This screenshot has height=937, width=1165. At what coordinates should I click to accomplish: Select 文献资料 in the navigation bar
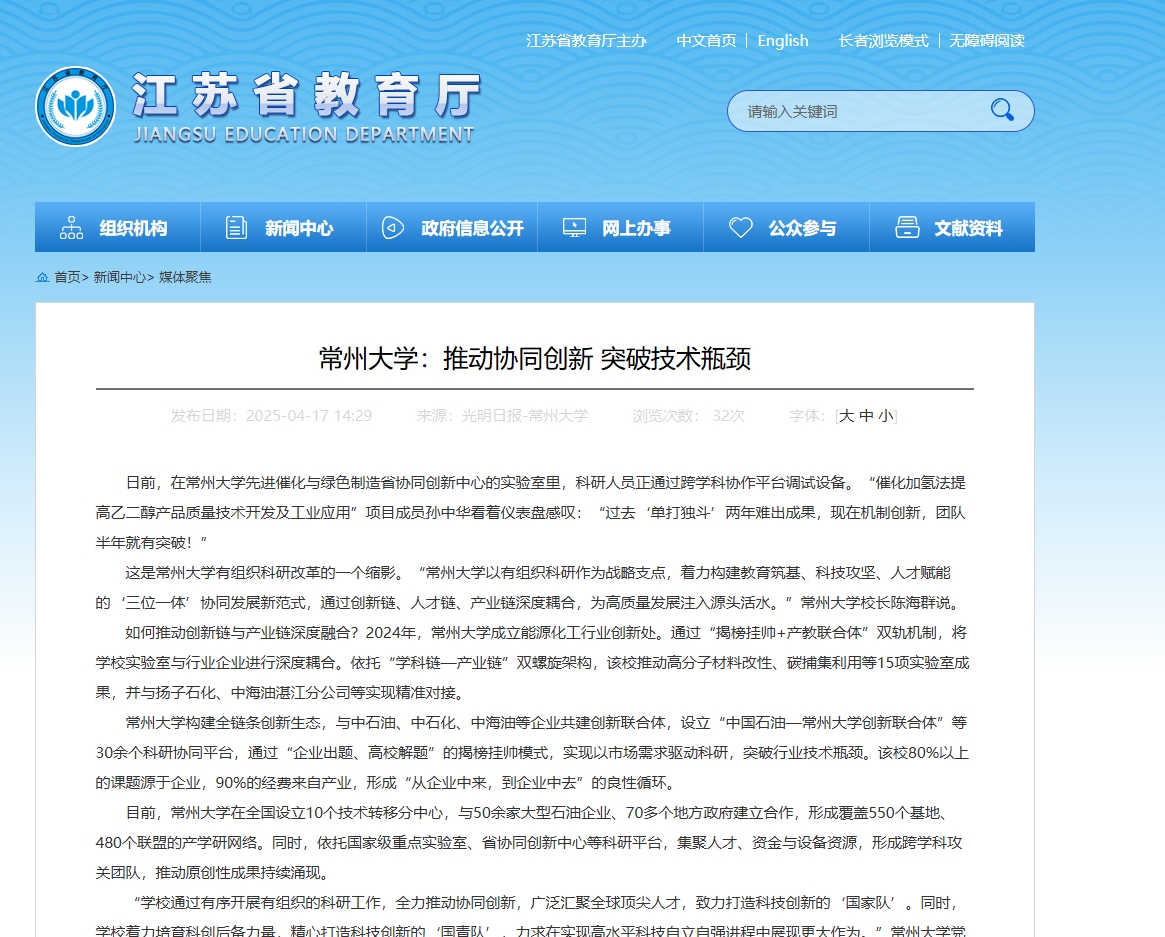[967, 228]
